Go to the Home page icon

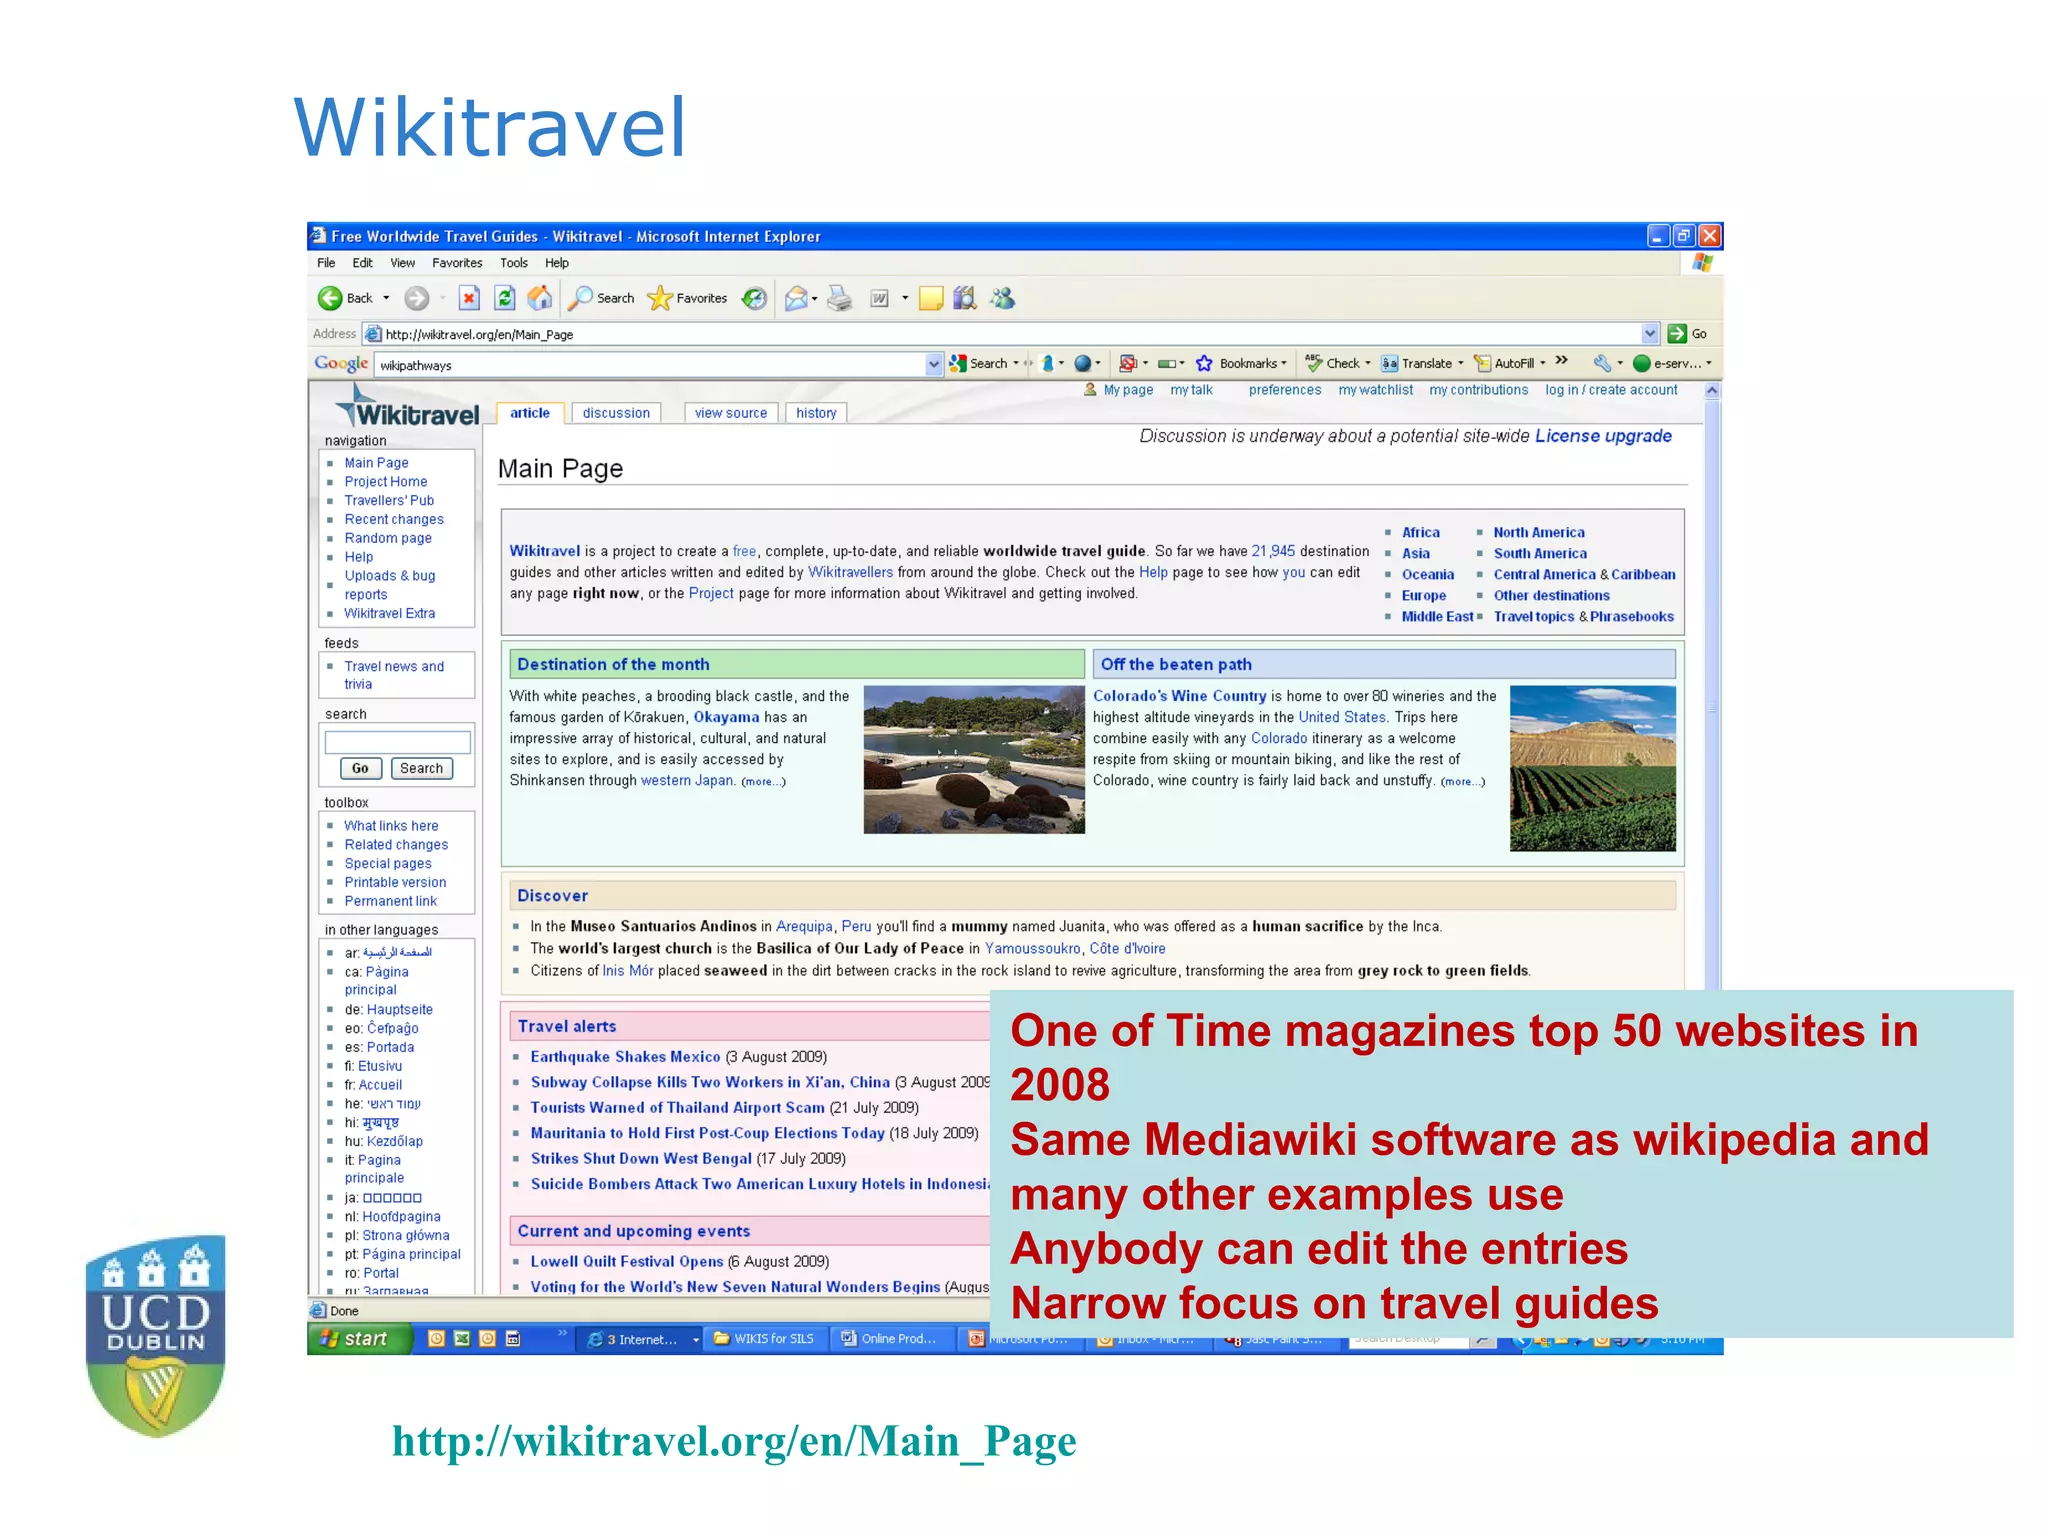pyautogui.click(x=540, y=298)
